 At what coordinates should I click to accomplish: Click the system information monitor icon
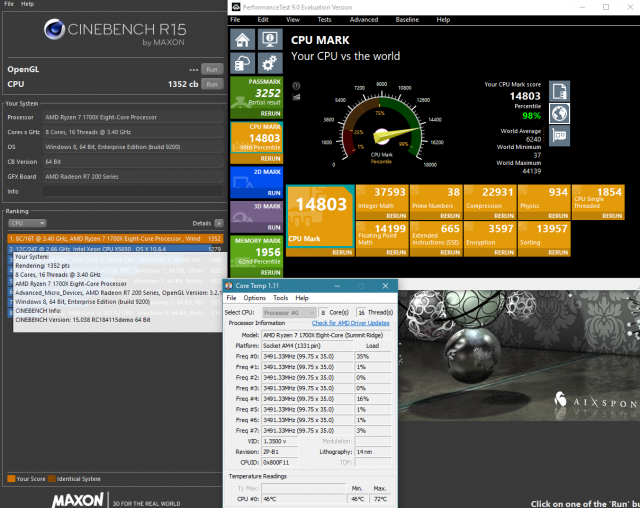pos(269,40)
